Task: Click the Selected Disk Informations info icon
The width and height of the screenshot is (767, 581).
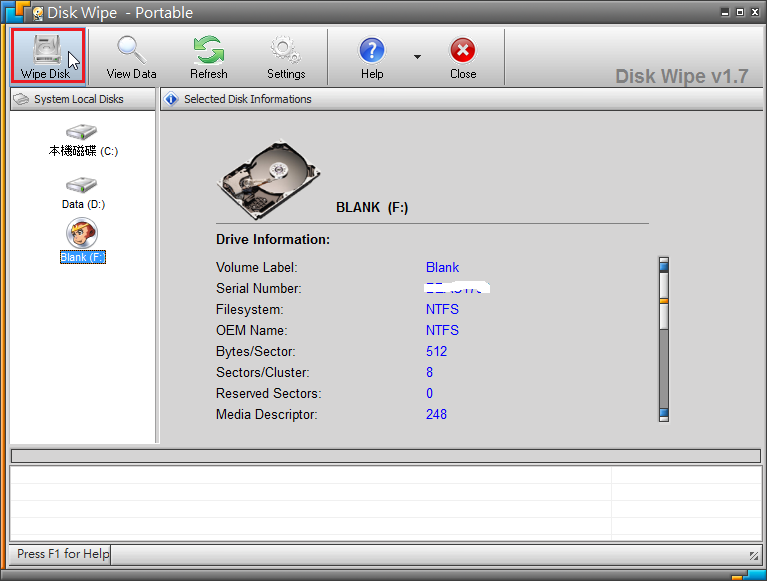Action: point(171,99)
